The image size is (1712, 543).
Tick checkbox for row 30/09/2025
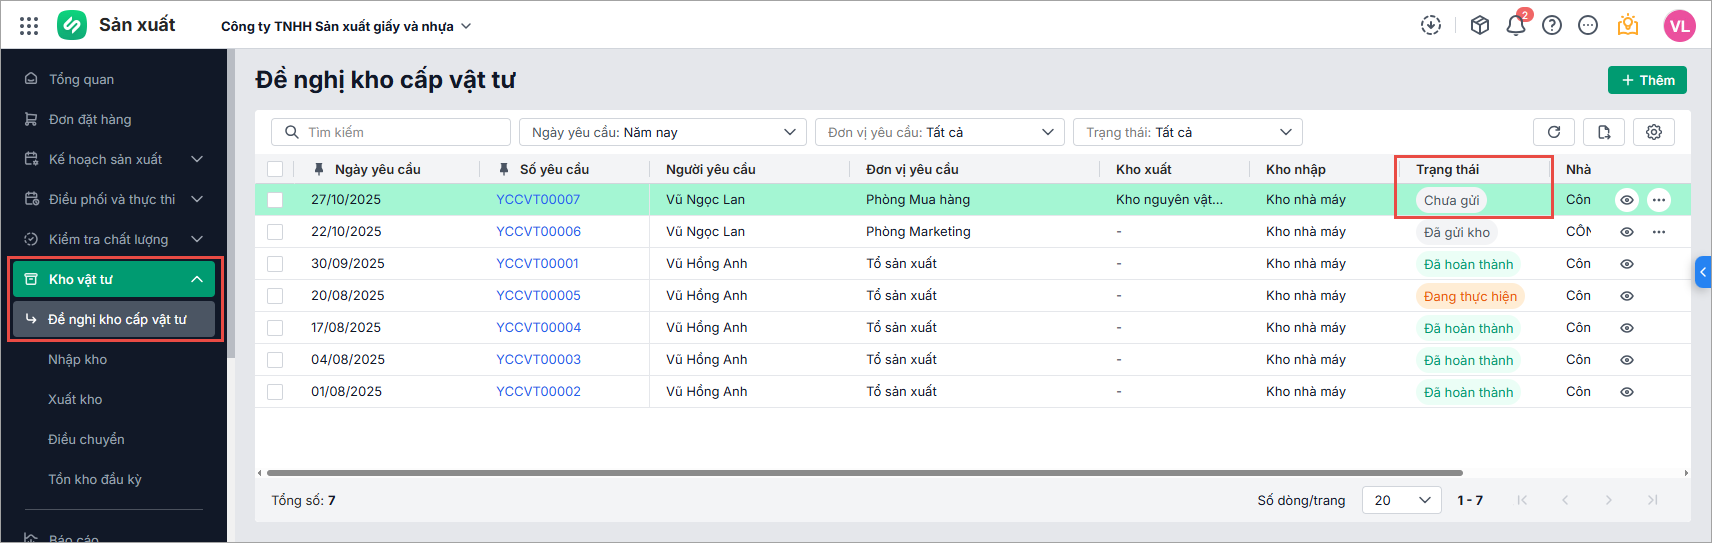(275, 264)
